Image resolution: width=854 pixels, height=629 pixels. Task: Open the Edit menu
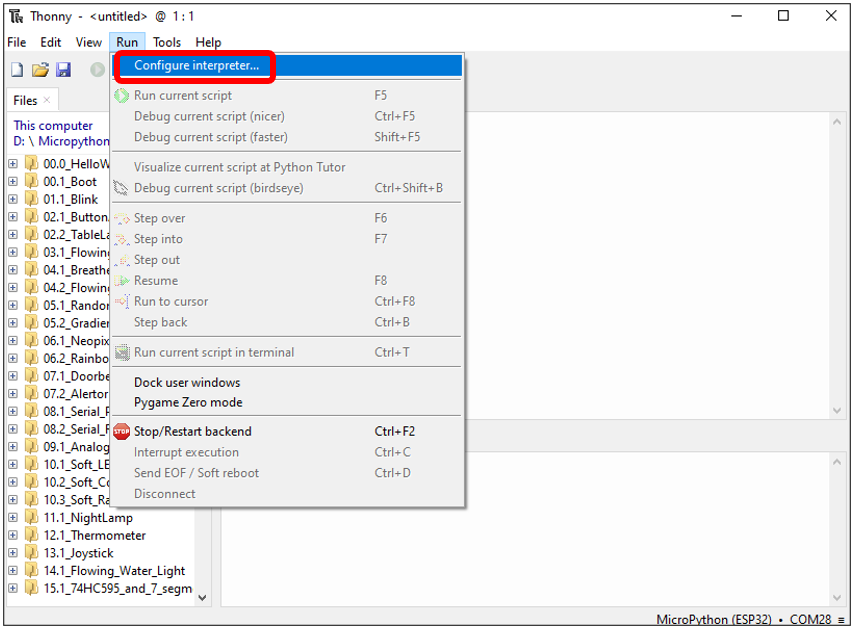click(51, 42)
